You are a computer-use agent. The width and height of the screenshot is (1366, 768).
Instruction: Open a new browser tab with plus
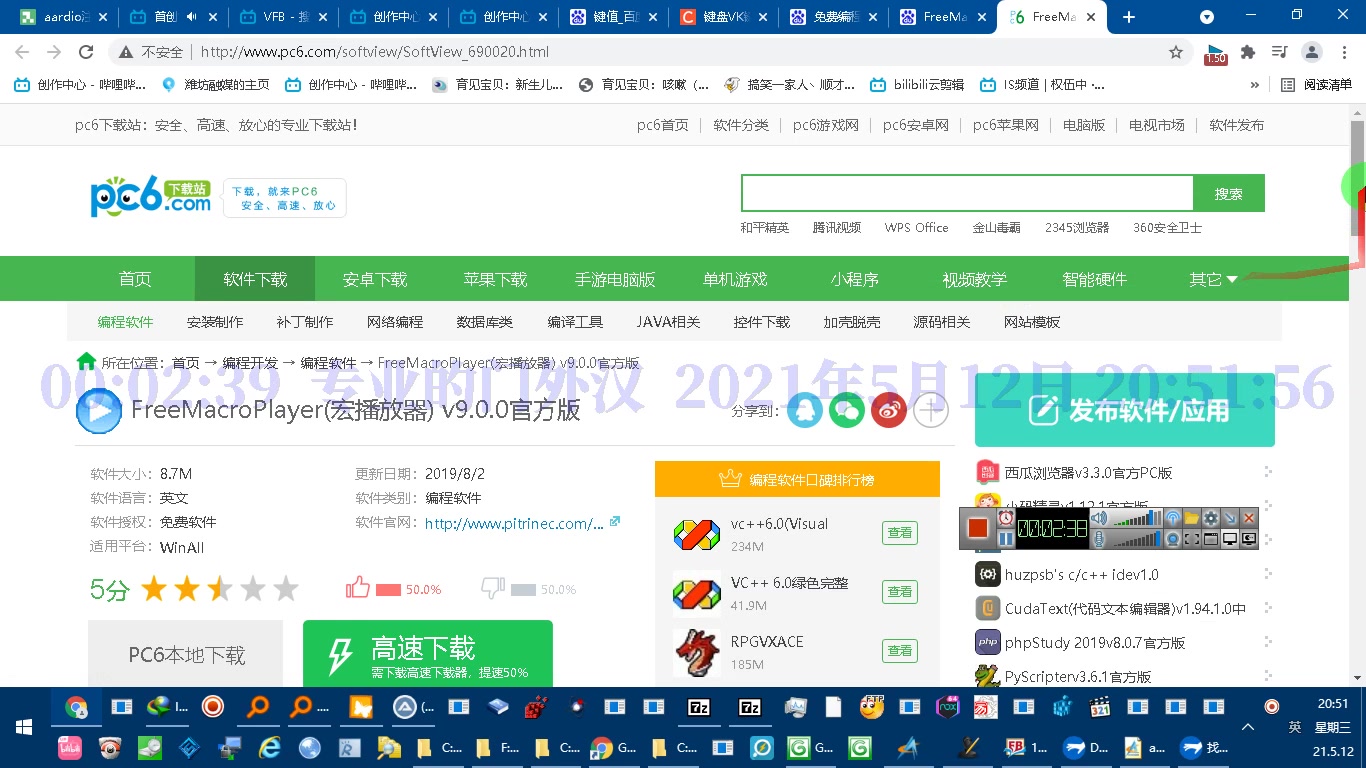[x=1129, y=17]
